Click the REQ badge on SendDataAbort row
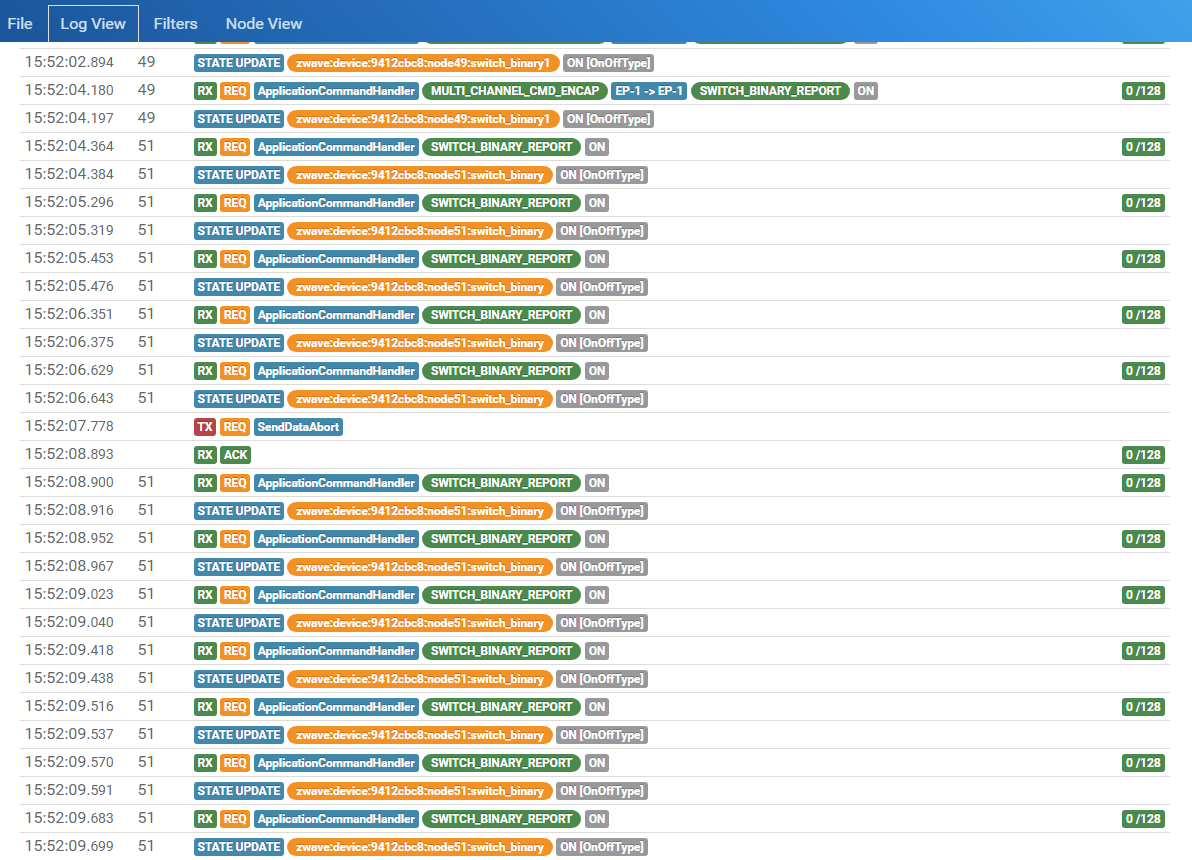The image size is (1192, 860). 235,427
